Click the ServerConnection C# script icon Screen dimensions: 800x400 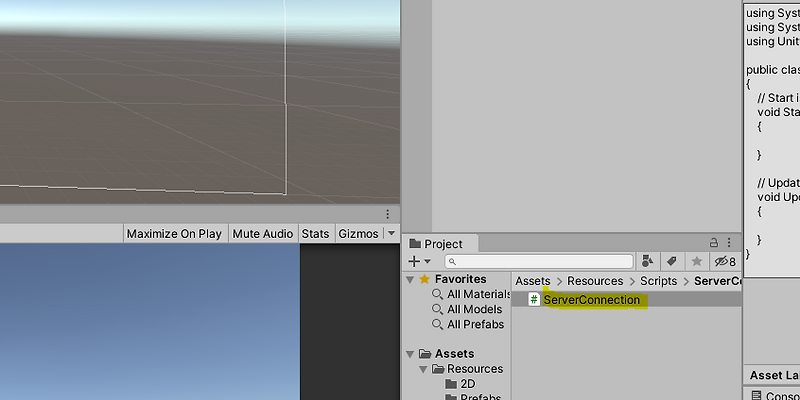click(534, 299)
